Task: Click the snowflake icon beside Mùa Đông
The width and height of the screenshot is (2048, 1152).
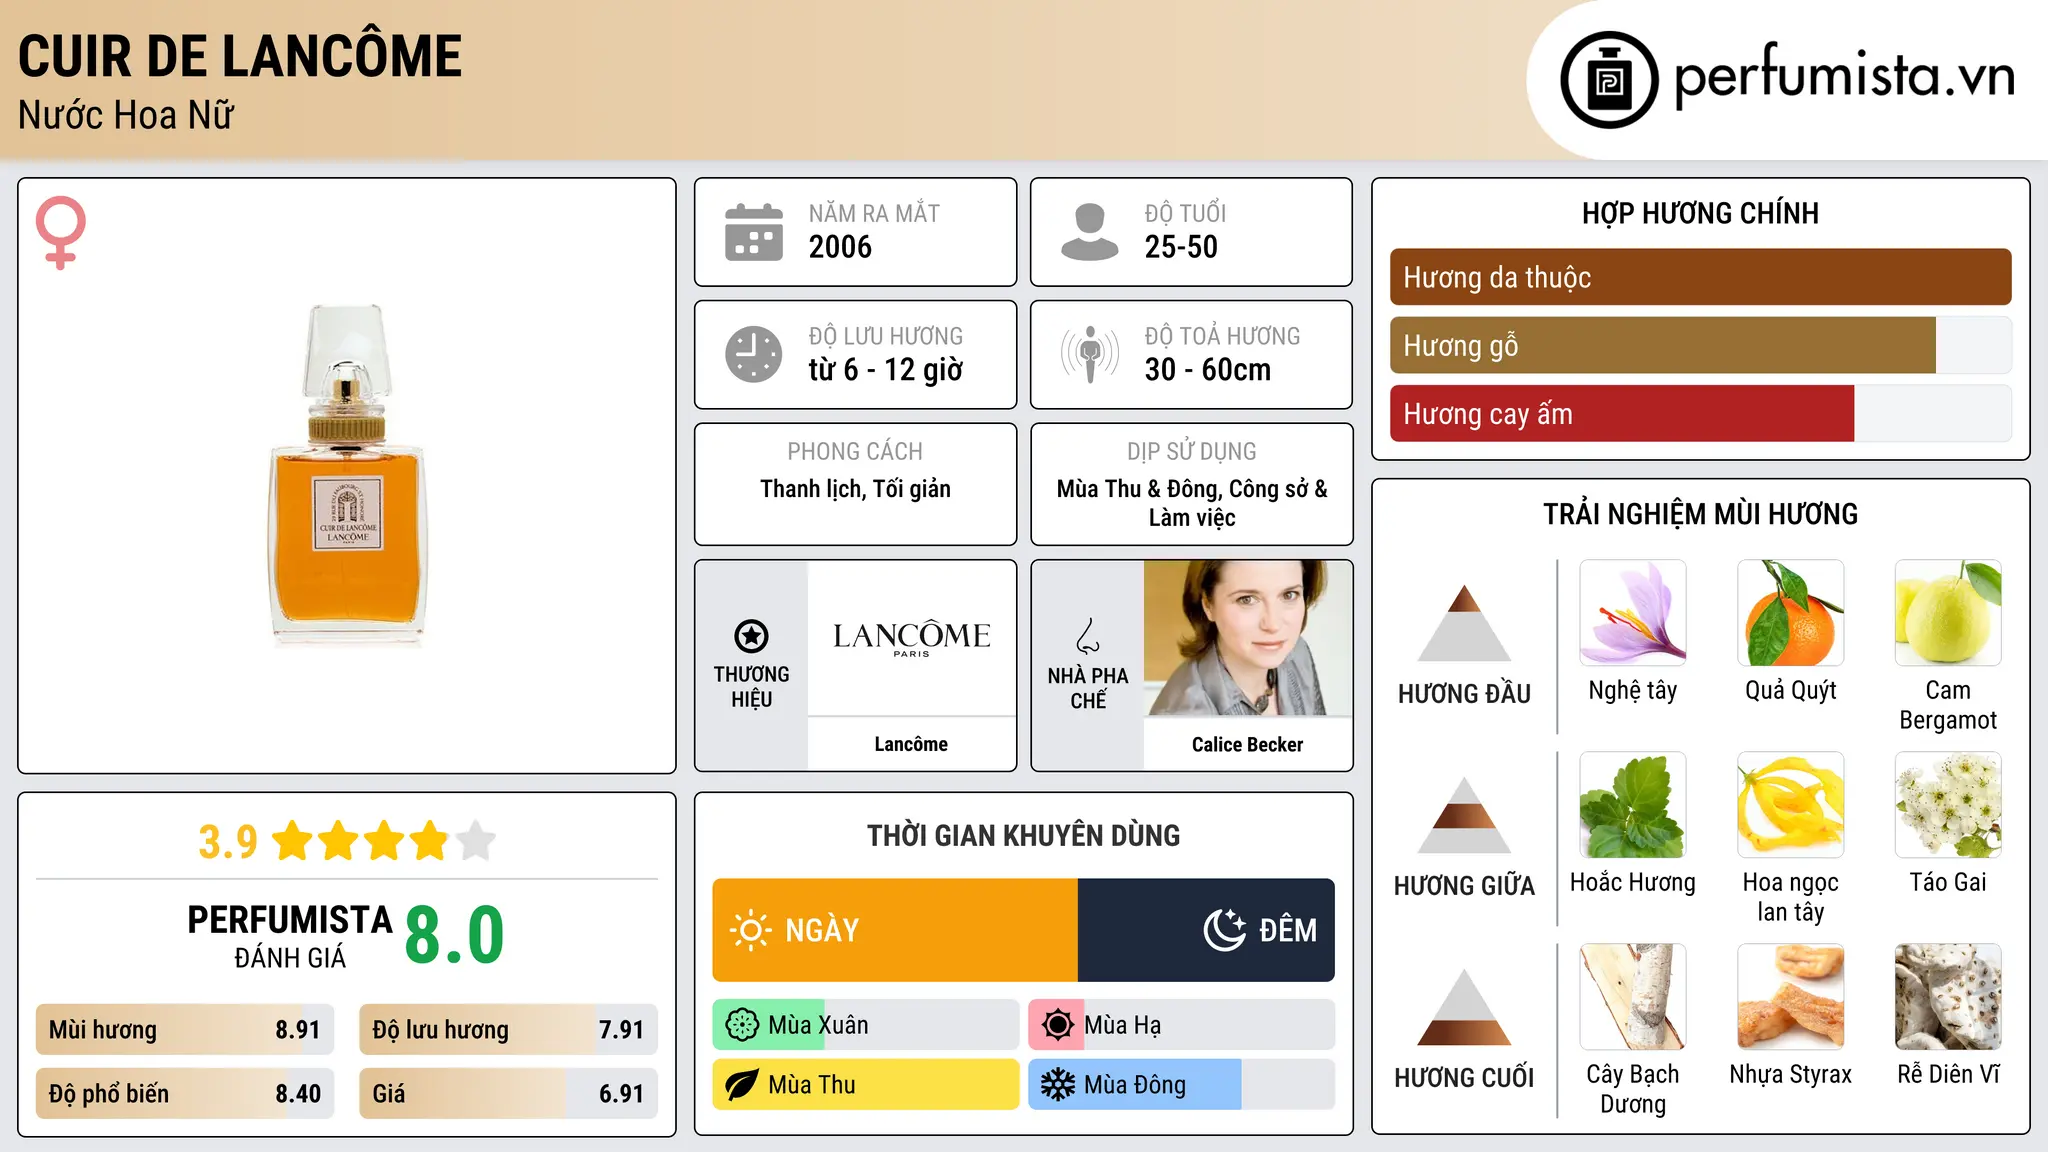Action: [1057, 1085]
